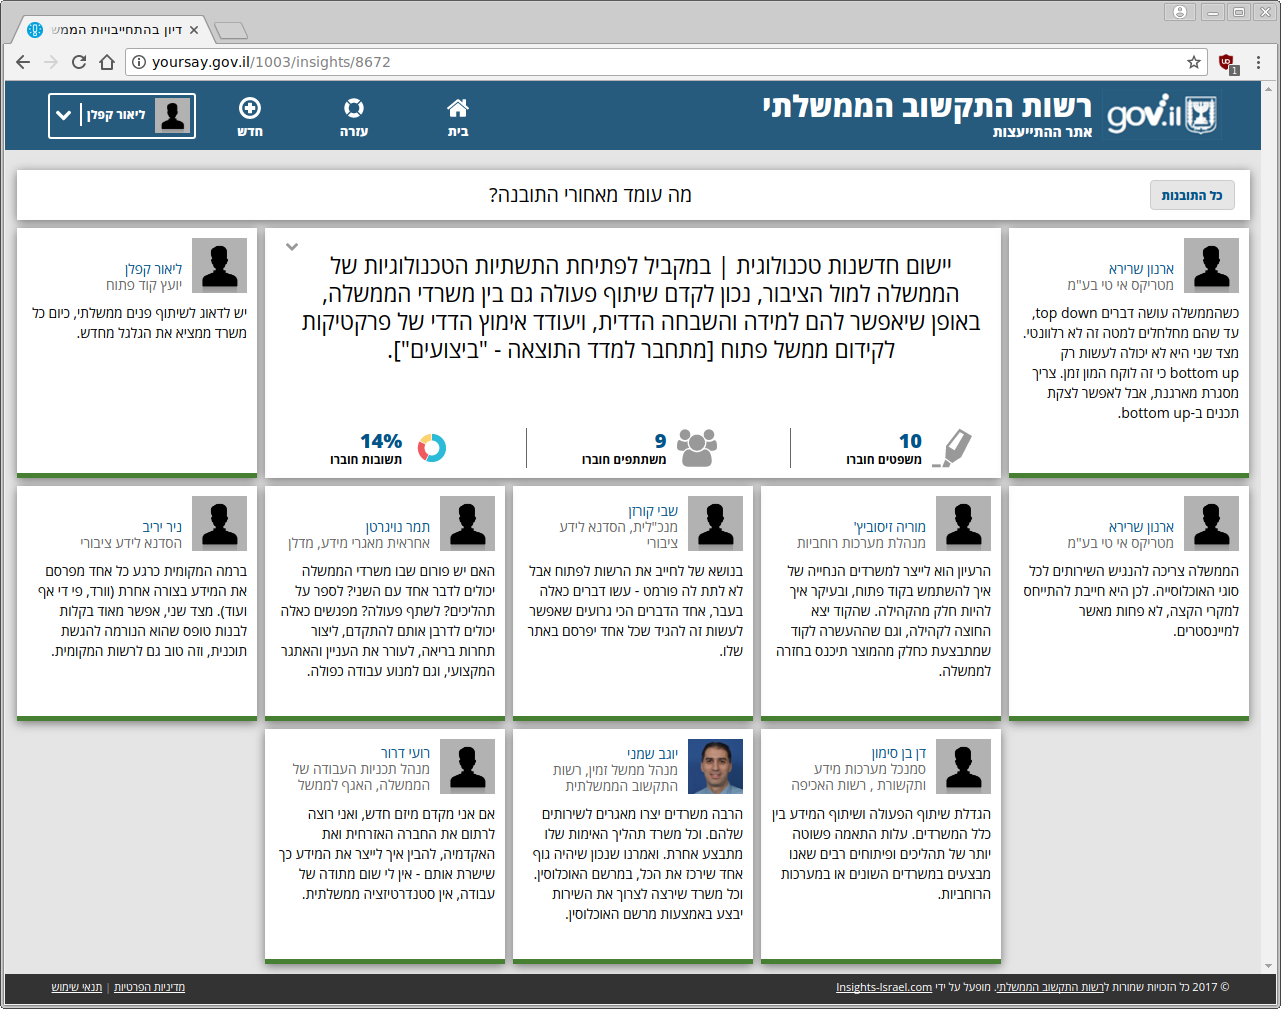Click the people group icon for participants
1281x1009 pixels.
pyautogui.click(x=697, y=448)
